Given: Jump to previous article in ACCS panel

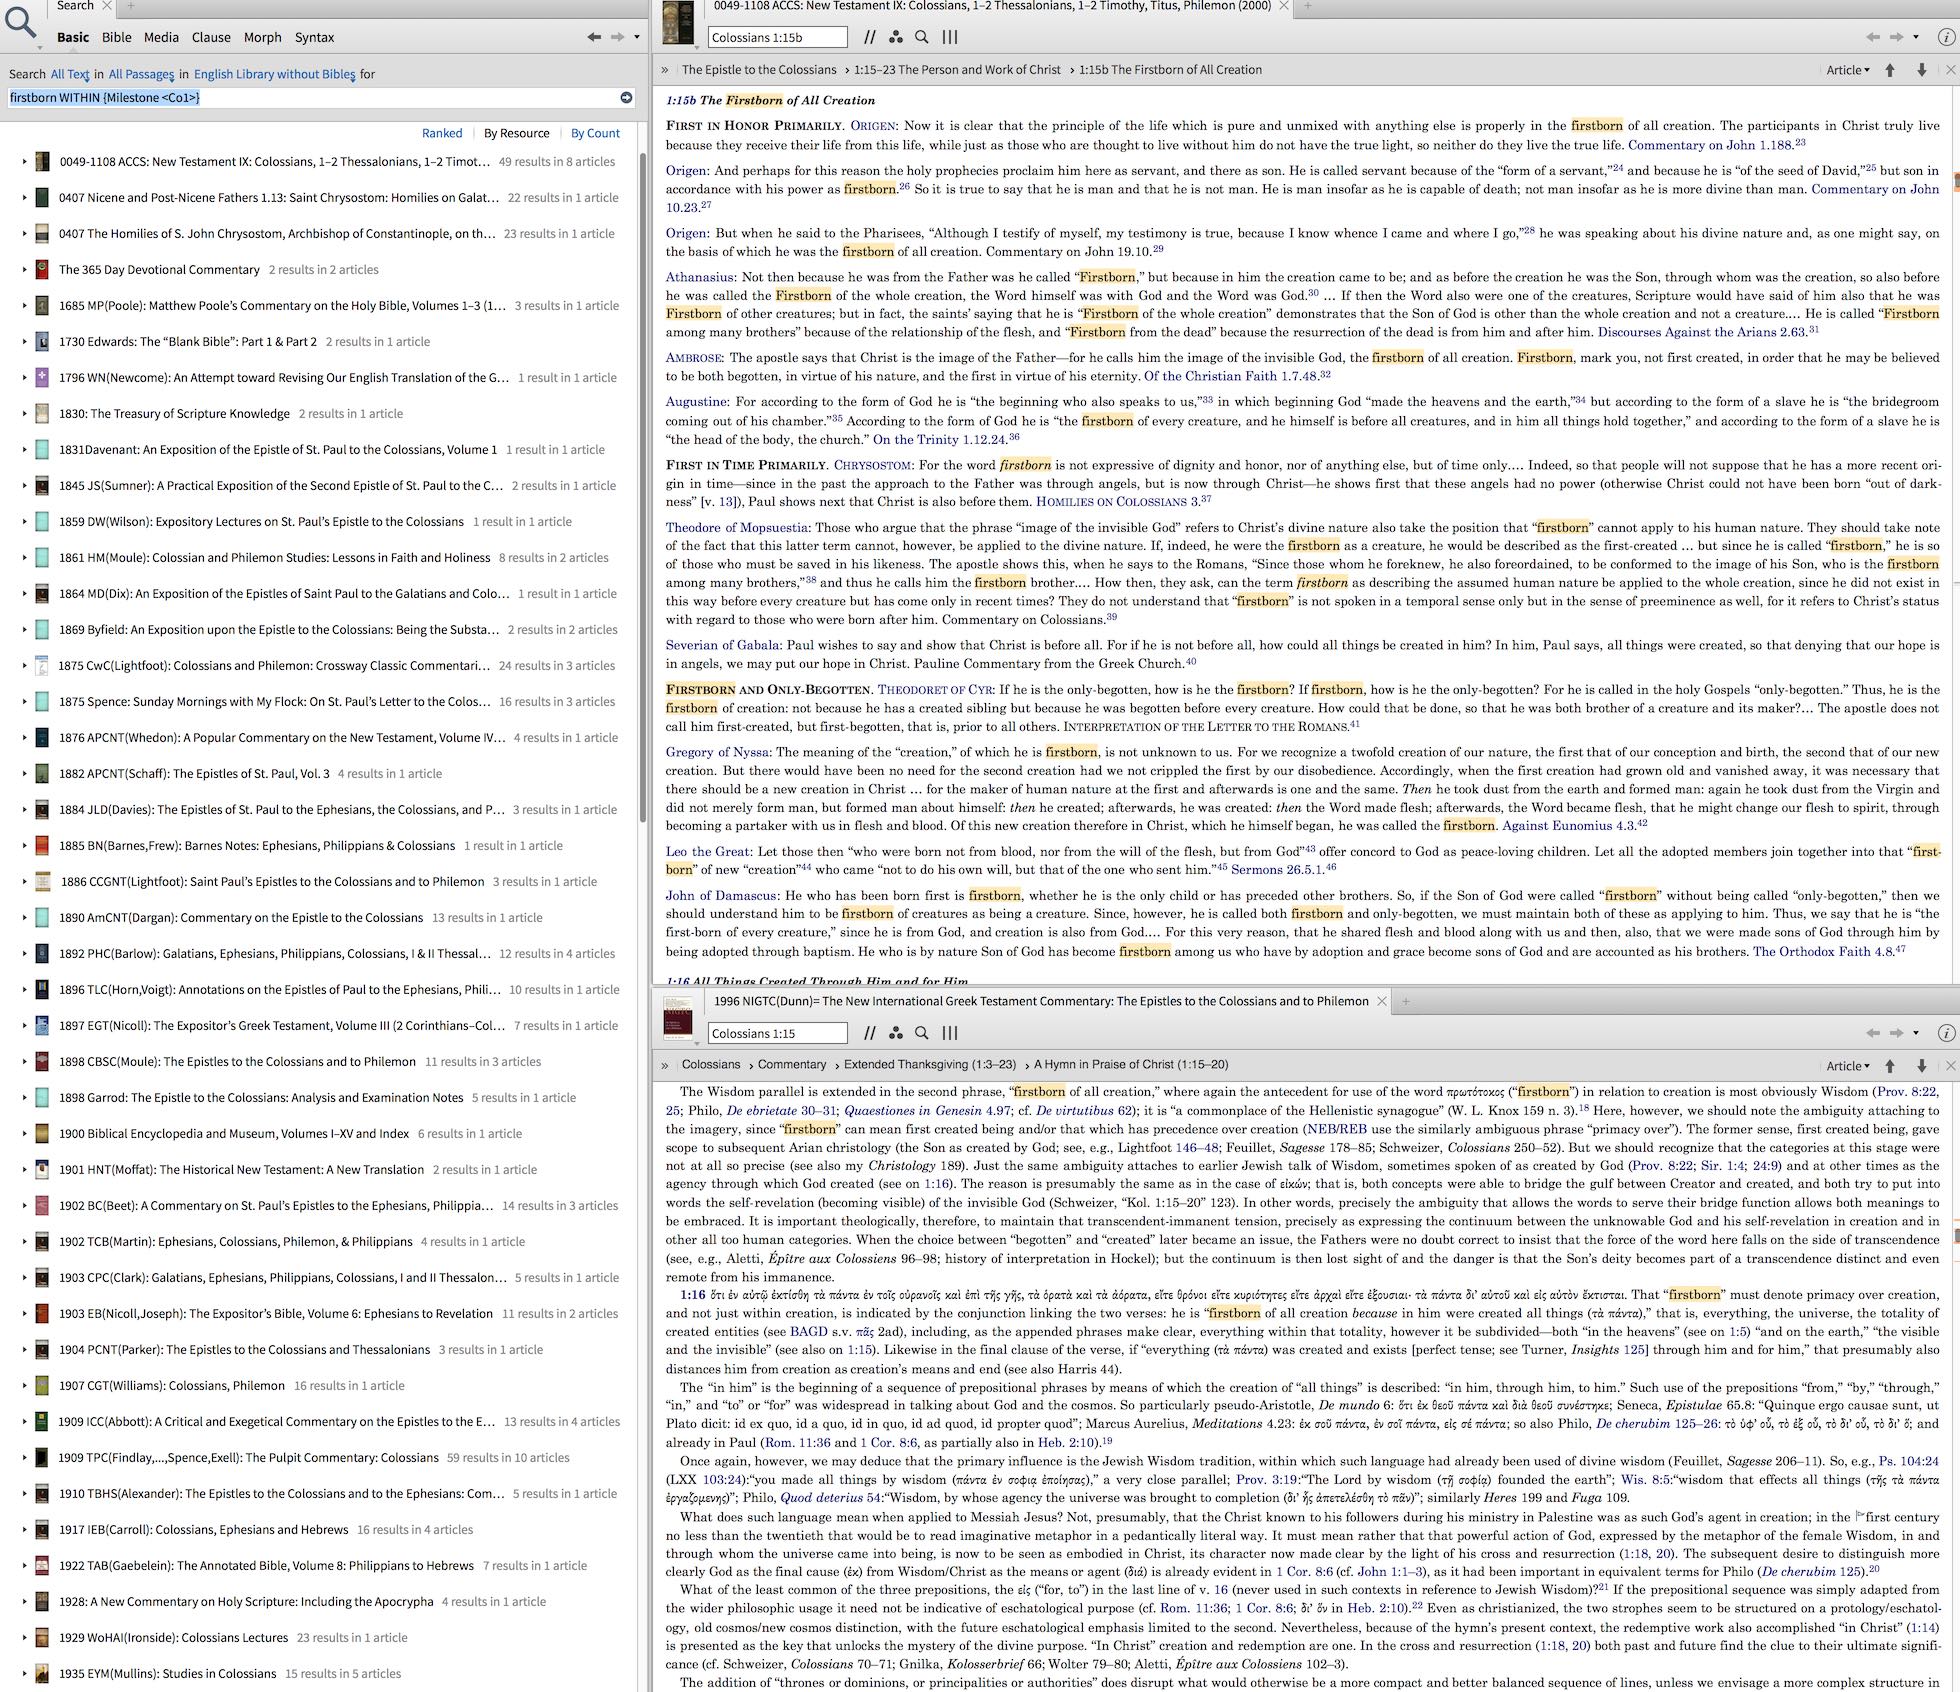Looking at the screenshot, I should tap(1890, 70).
